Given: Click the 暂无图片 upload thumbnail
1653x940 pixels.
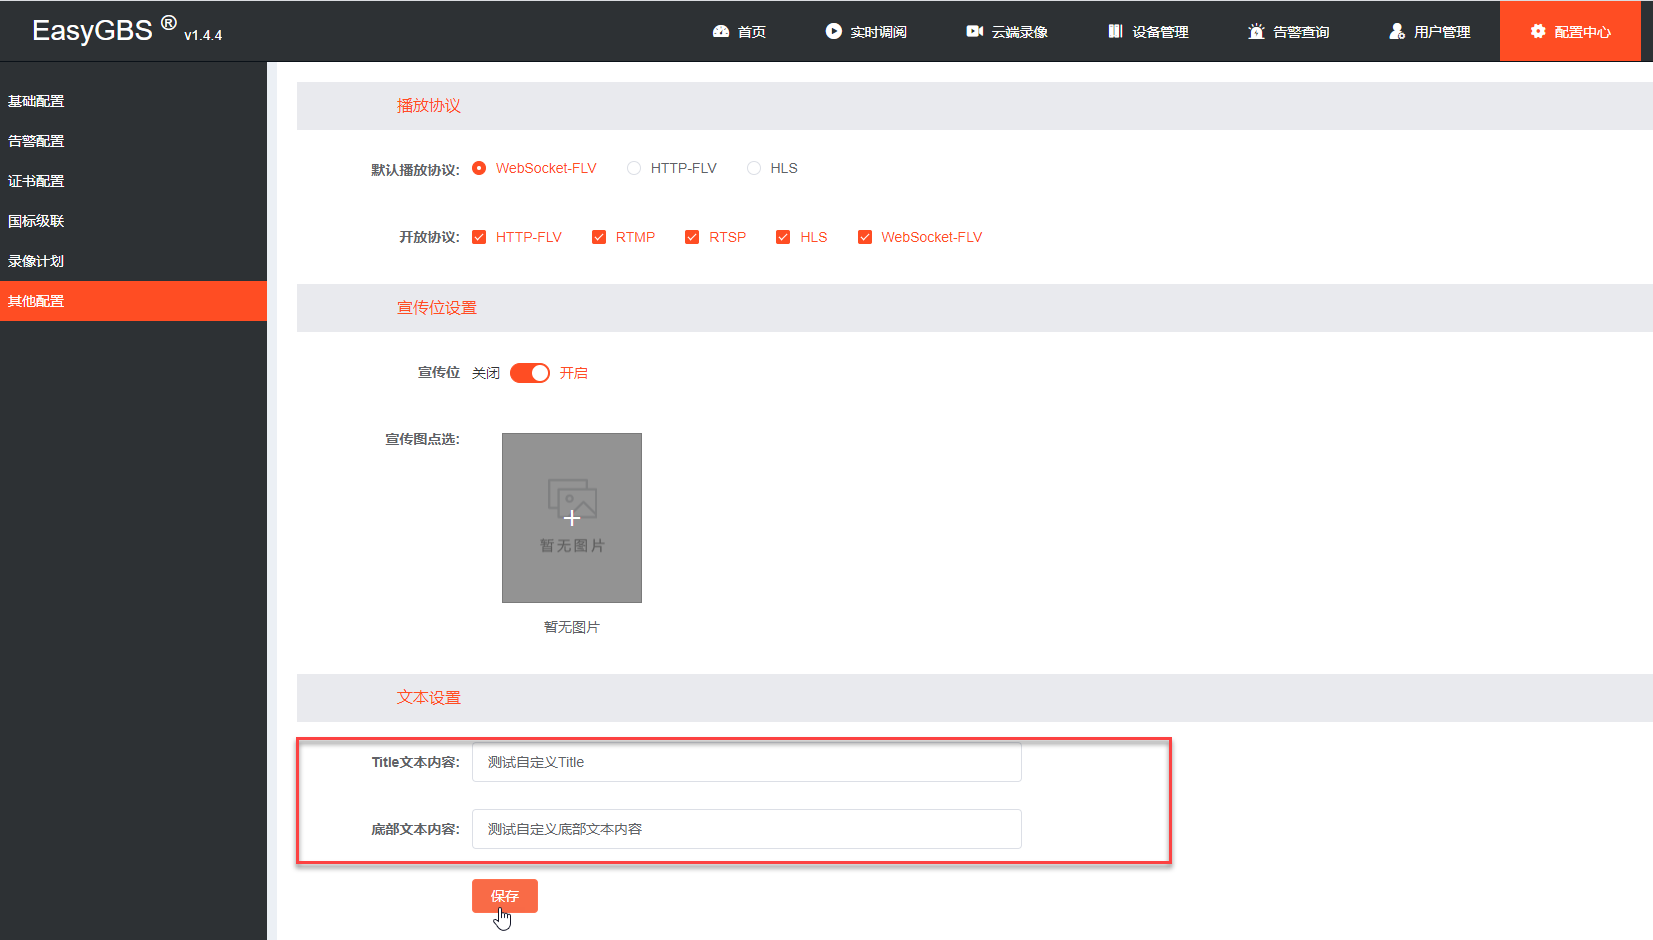Looking at the screenshot, I should tap(572, 518).
